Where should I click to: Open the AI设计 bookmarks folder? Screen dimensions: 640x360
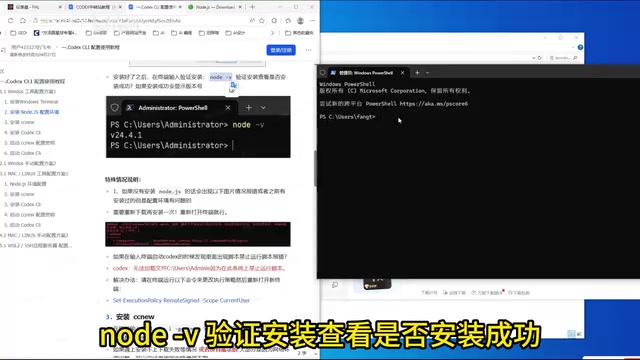point(235,33)
